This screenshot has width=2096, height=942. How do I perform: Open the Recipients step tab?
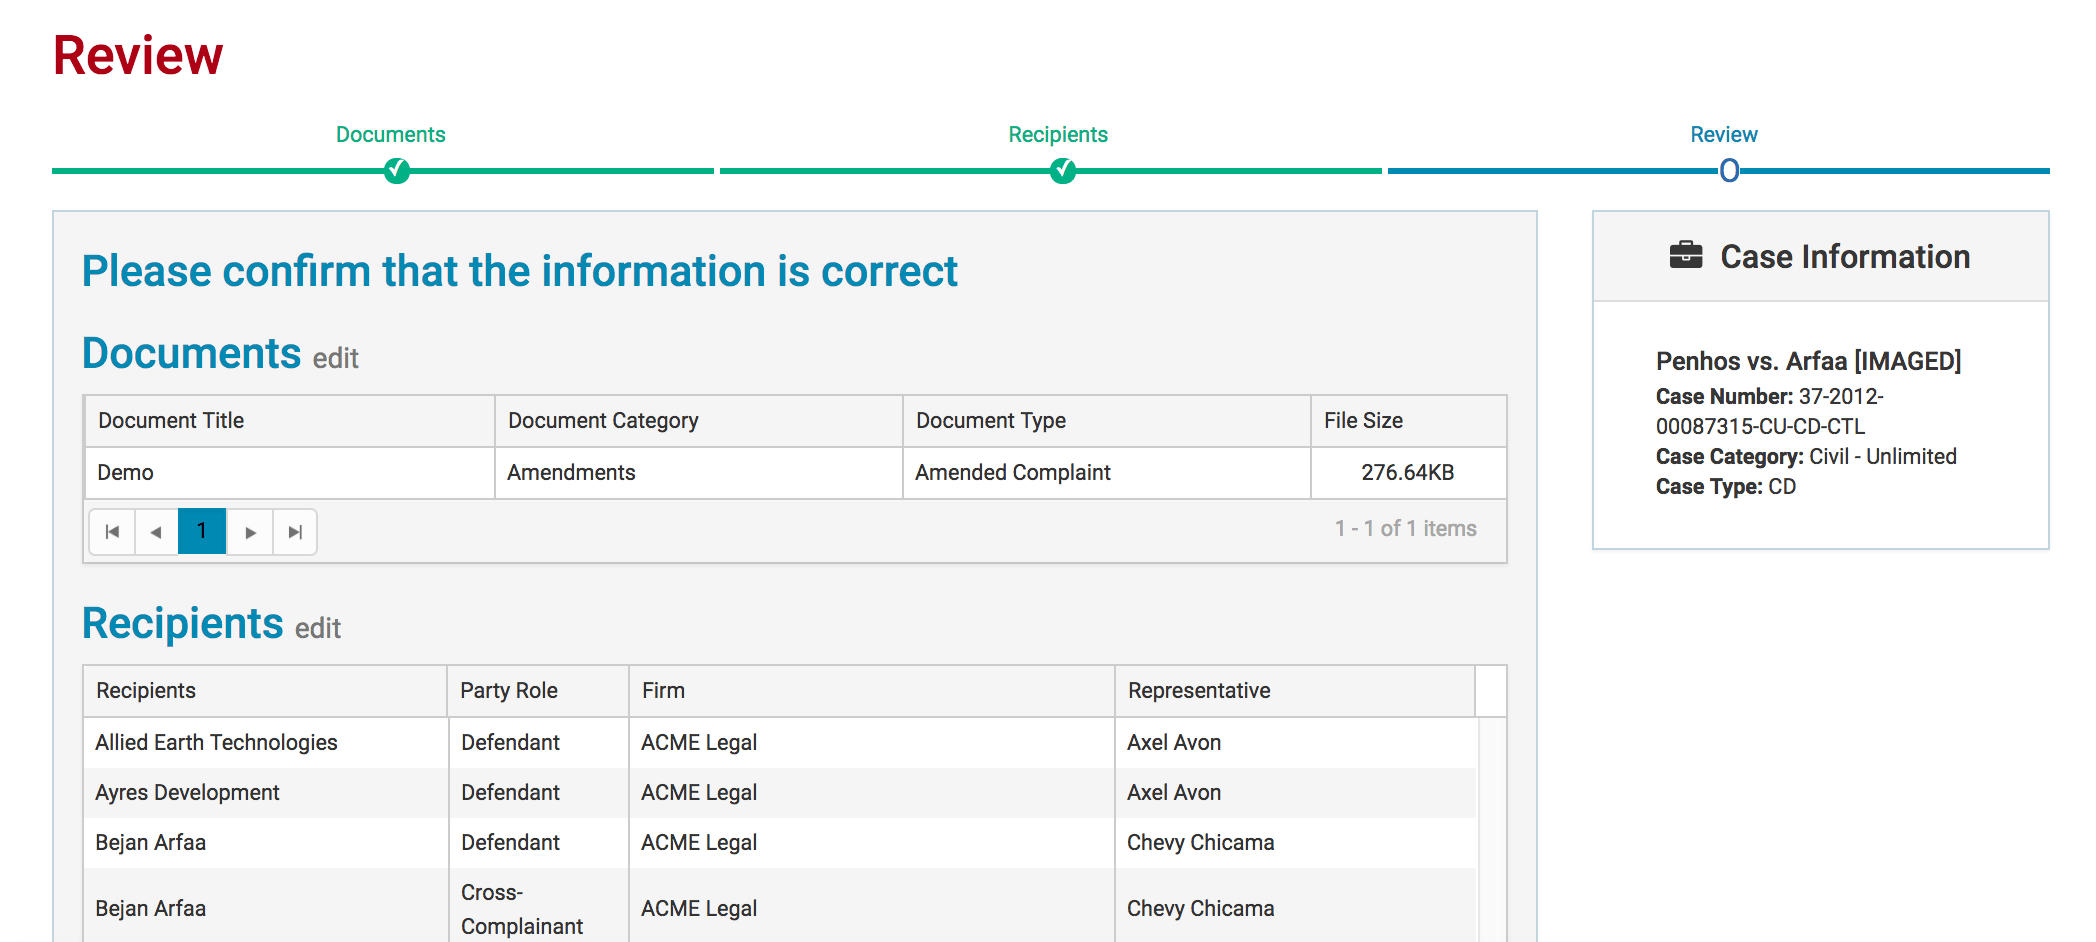click(x=1057, y=135)
